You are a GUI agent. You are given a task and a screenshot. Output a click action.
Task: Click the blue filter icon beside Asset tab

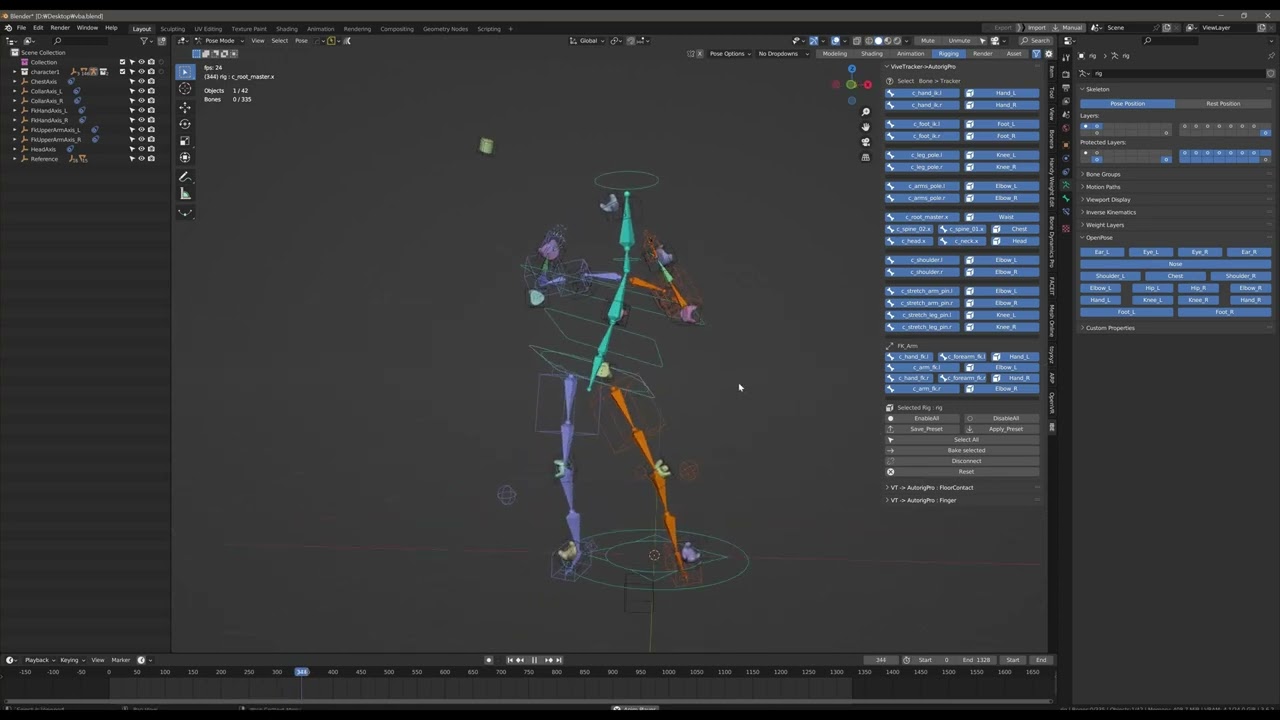tap(1036, 54)
